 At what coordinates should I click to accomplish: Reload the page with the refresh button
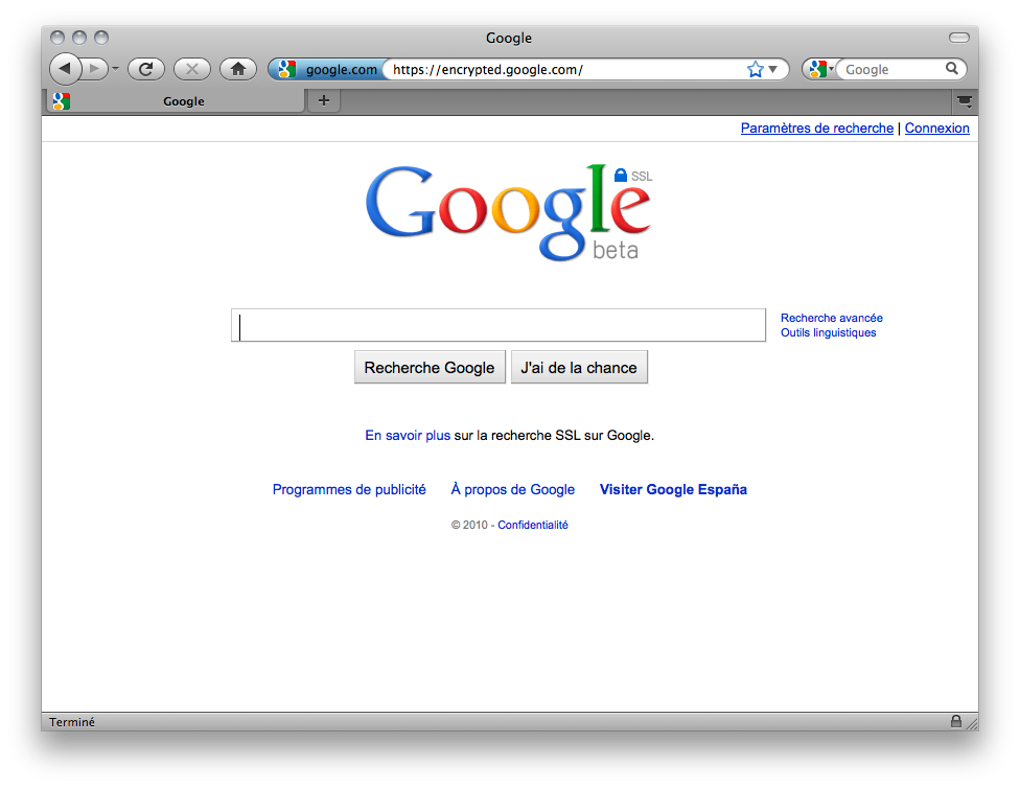click(146, 68)
